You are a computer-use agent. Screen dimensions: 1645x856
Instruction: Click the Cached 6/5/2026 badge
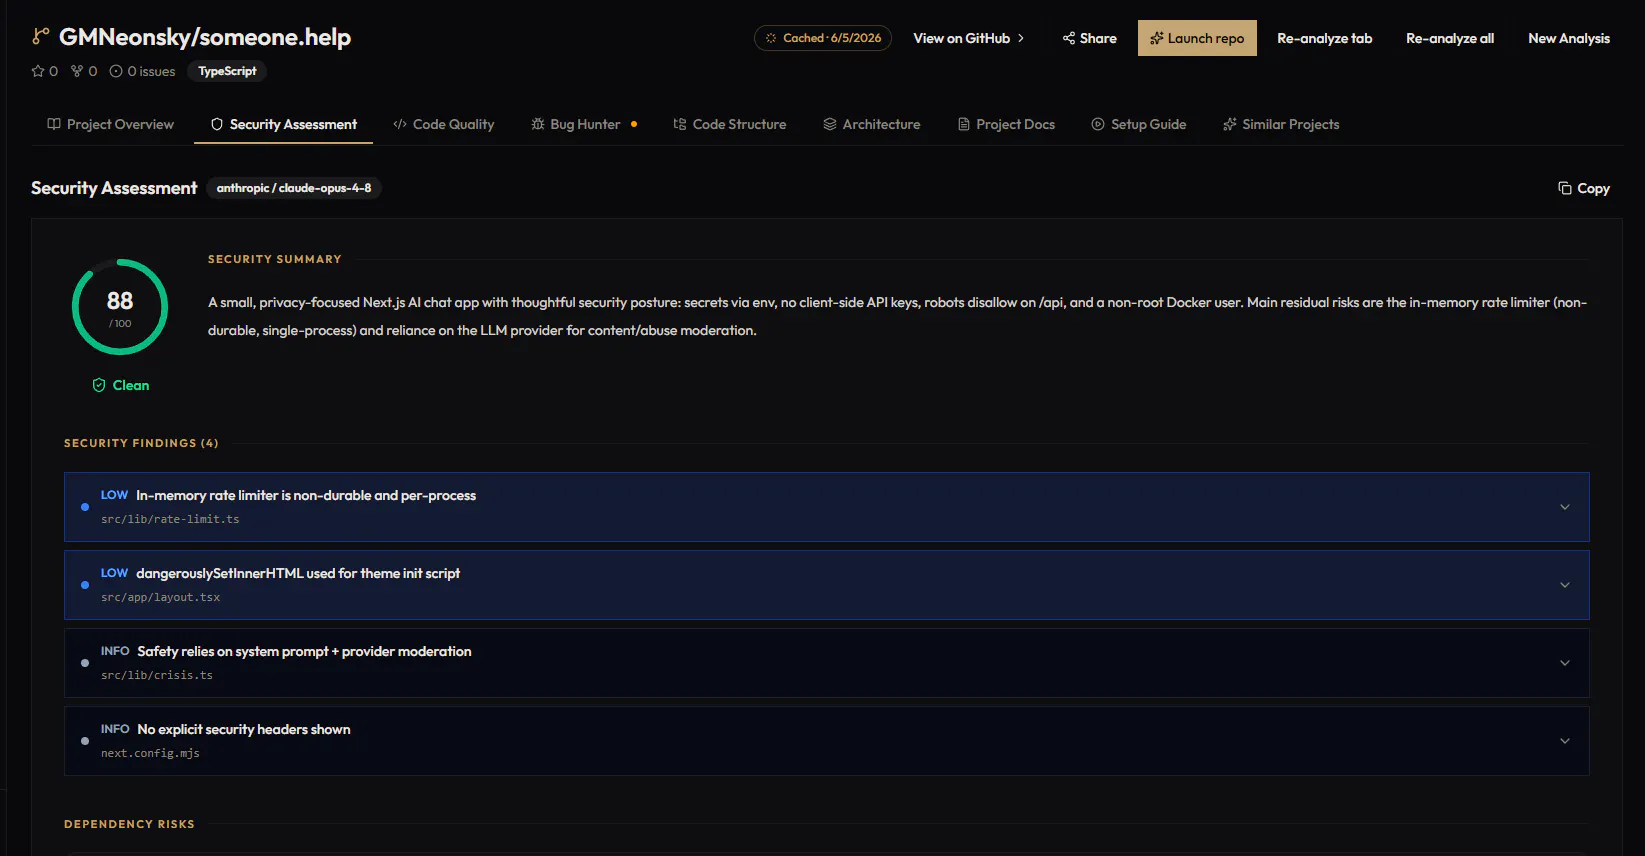[x=823, y=38]
